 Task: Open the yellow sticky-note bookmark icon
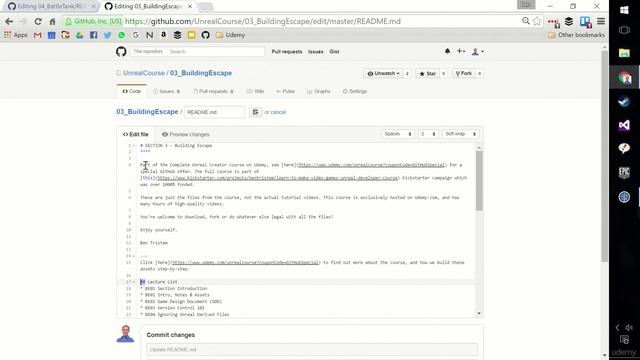click(191, 35)
